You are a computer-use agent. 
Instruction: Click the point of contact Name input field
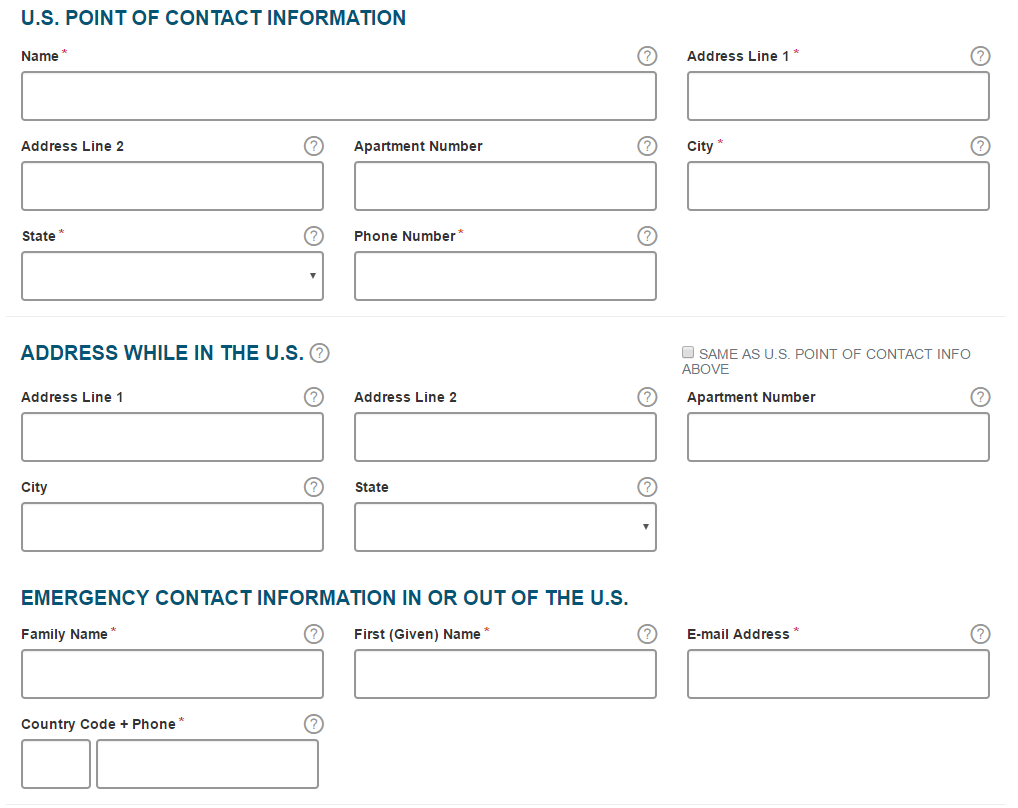338,96
